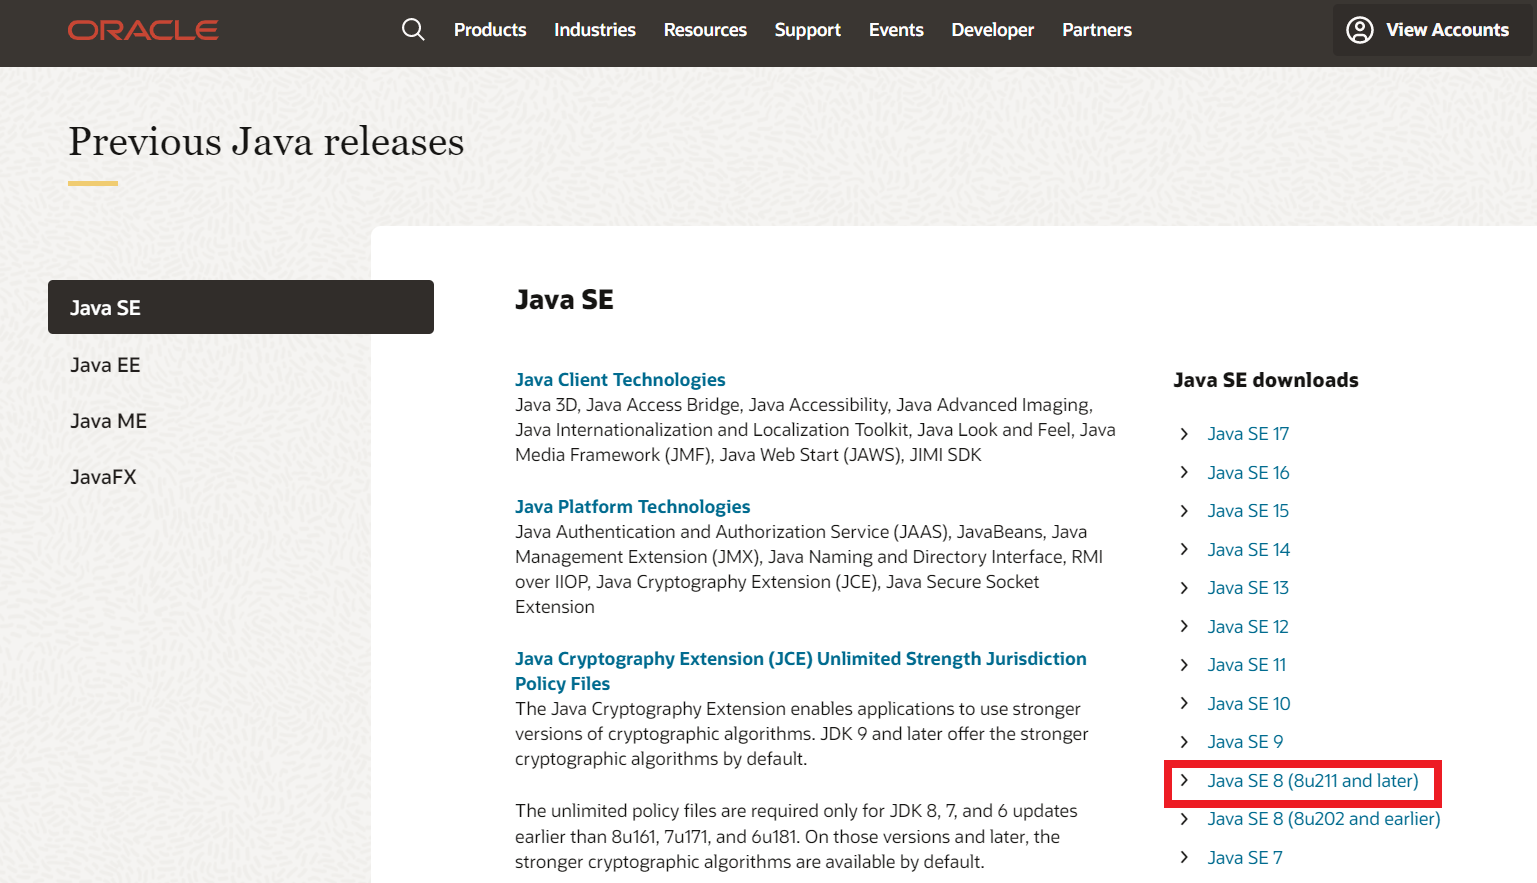
Task: Open the Partners menu
Action: click(1097, 30)
